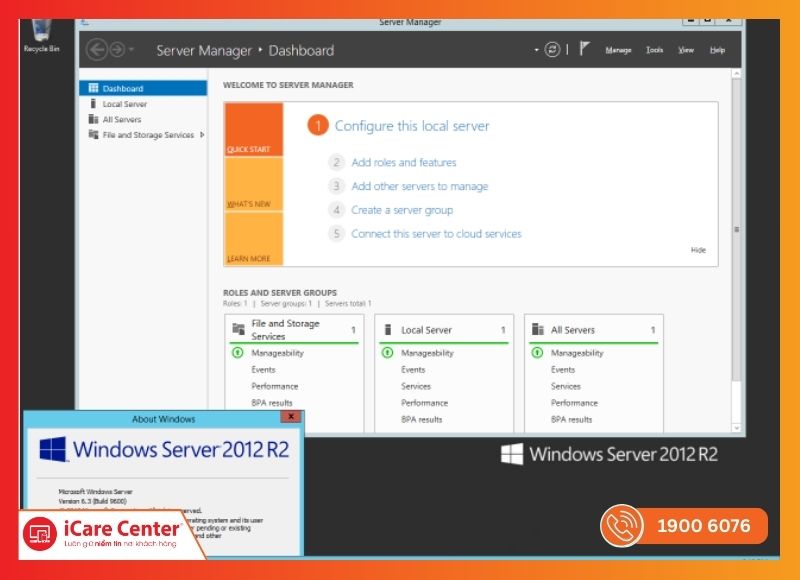
Task: Click the scrollbar down arrow in dashboard
Action: coord(736,427)
